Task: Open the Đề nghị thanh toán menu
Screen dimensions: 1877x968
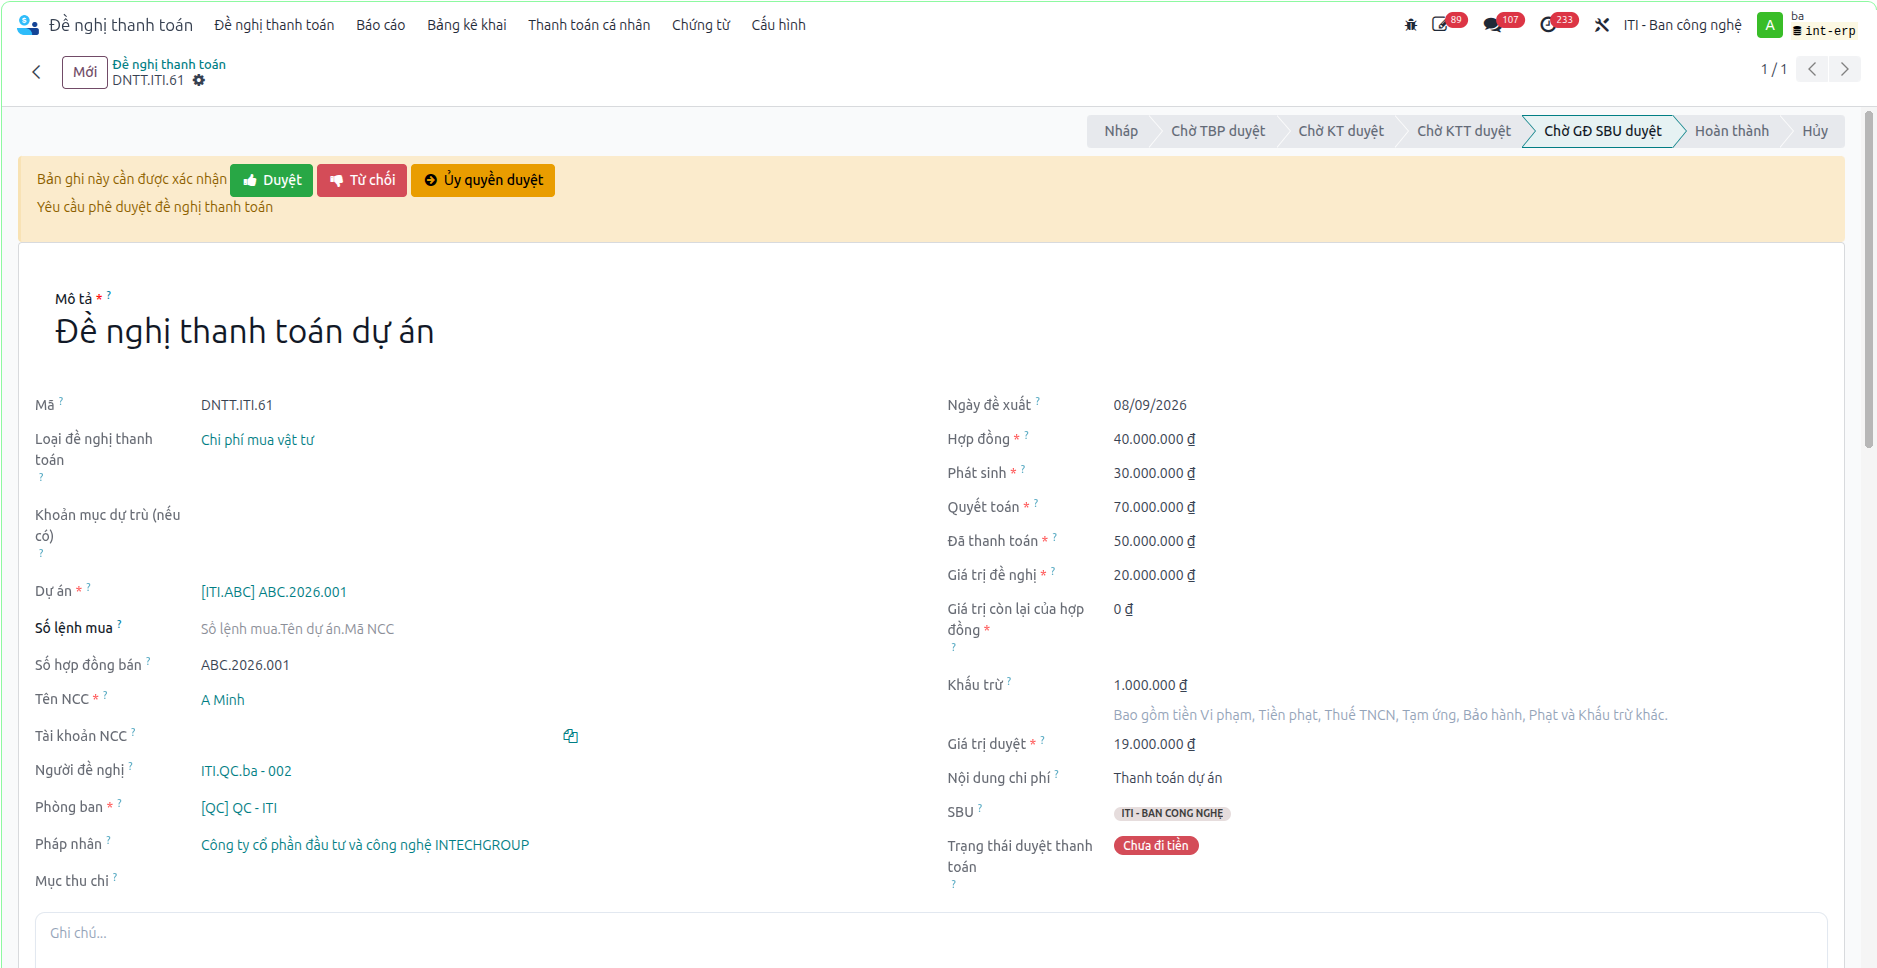Action: tap(274, 25)
